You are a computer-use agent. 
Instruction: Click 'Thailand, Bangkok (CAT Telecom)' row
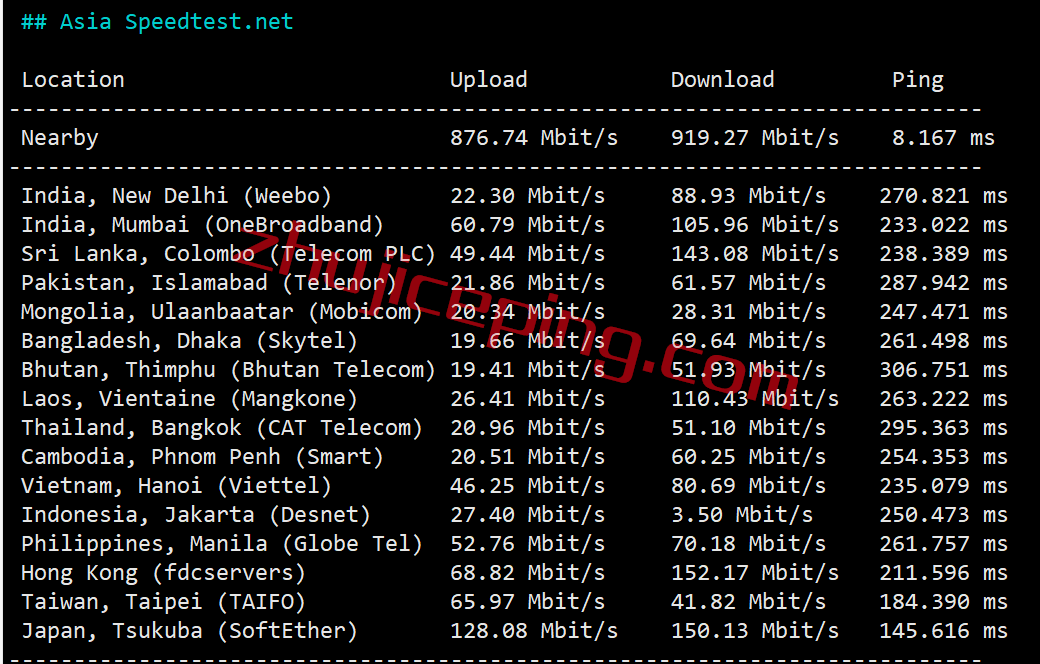click(x=222, y=428)
